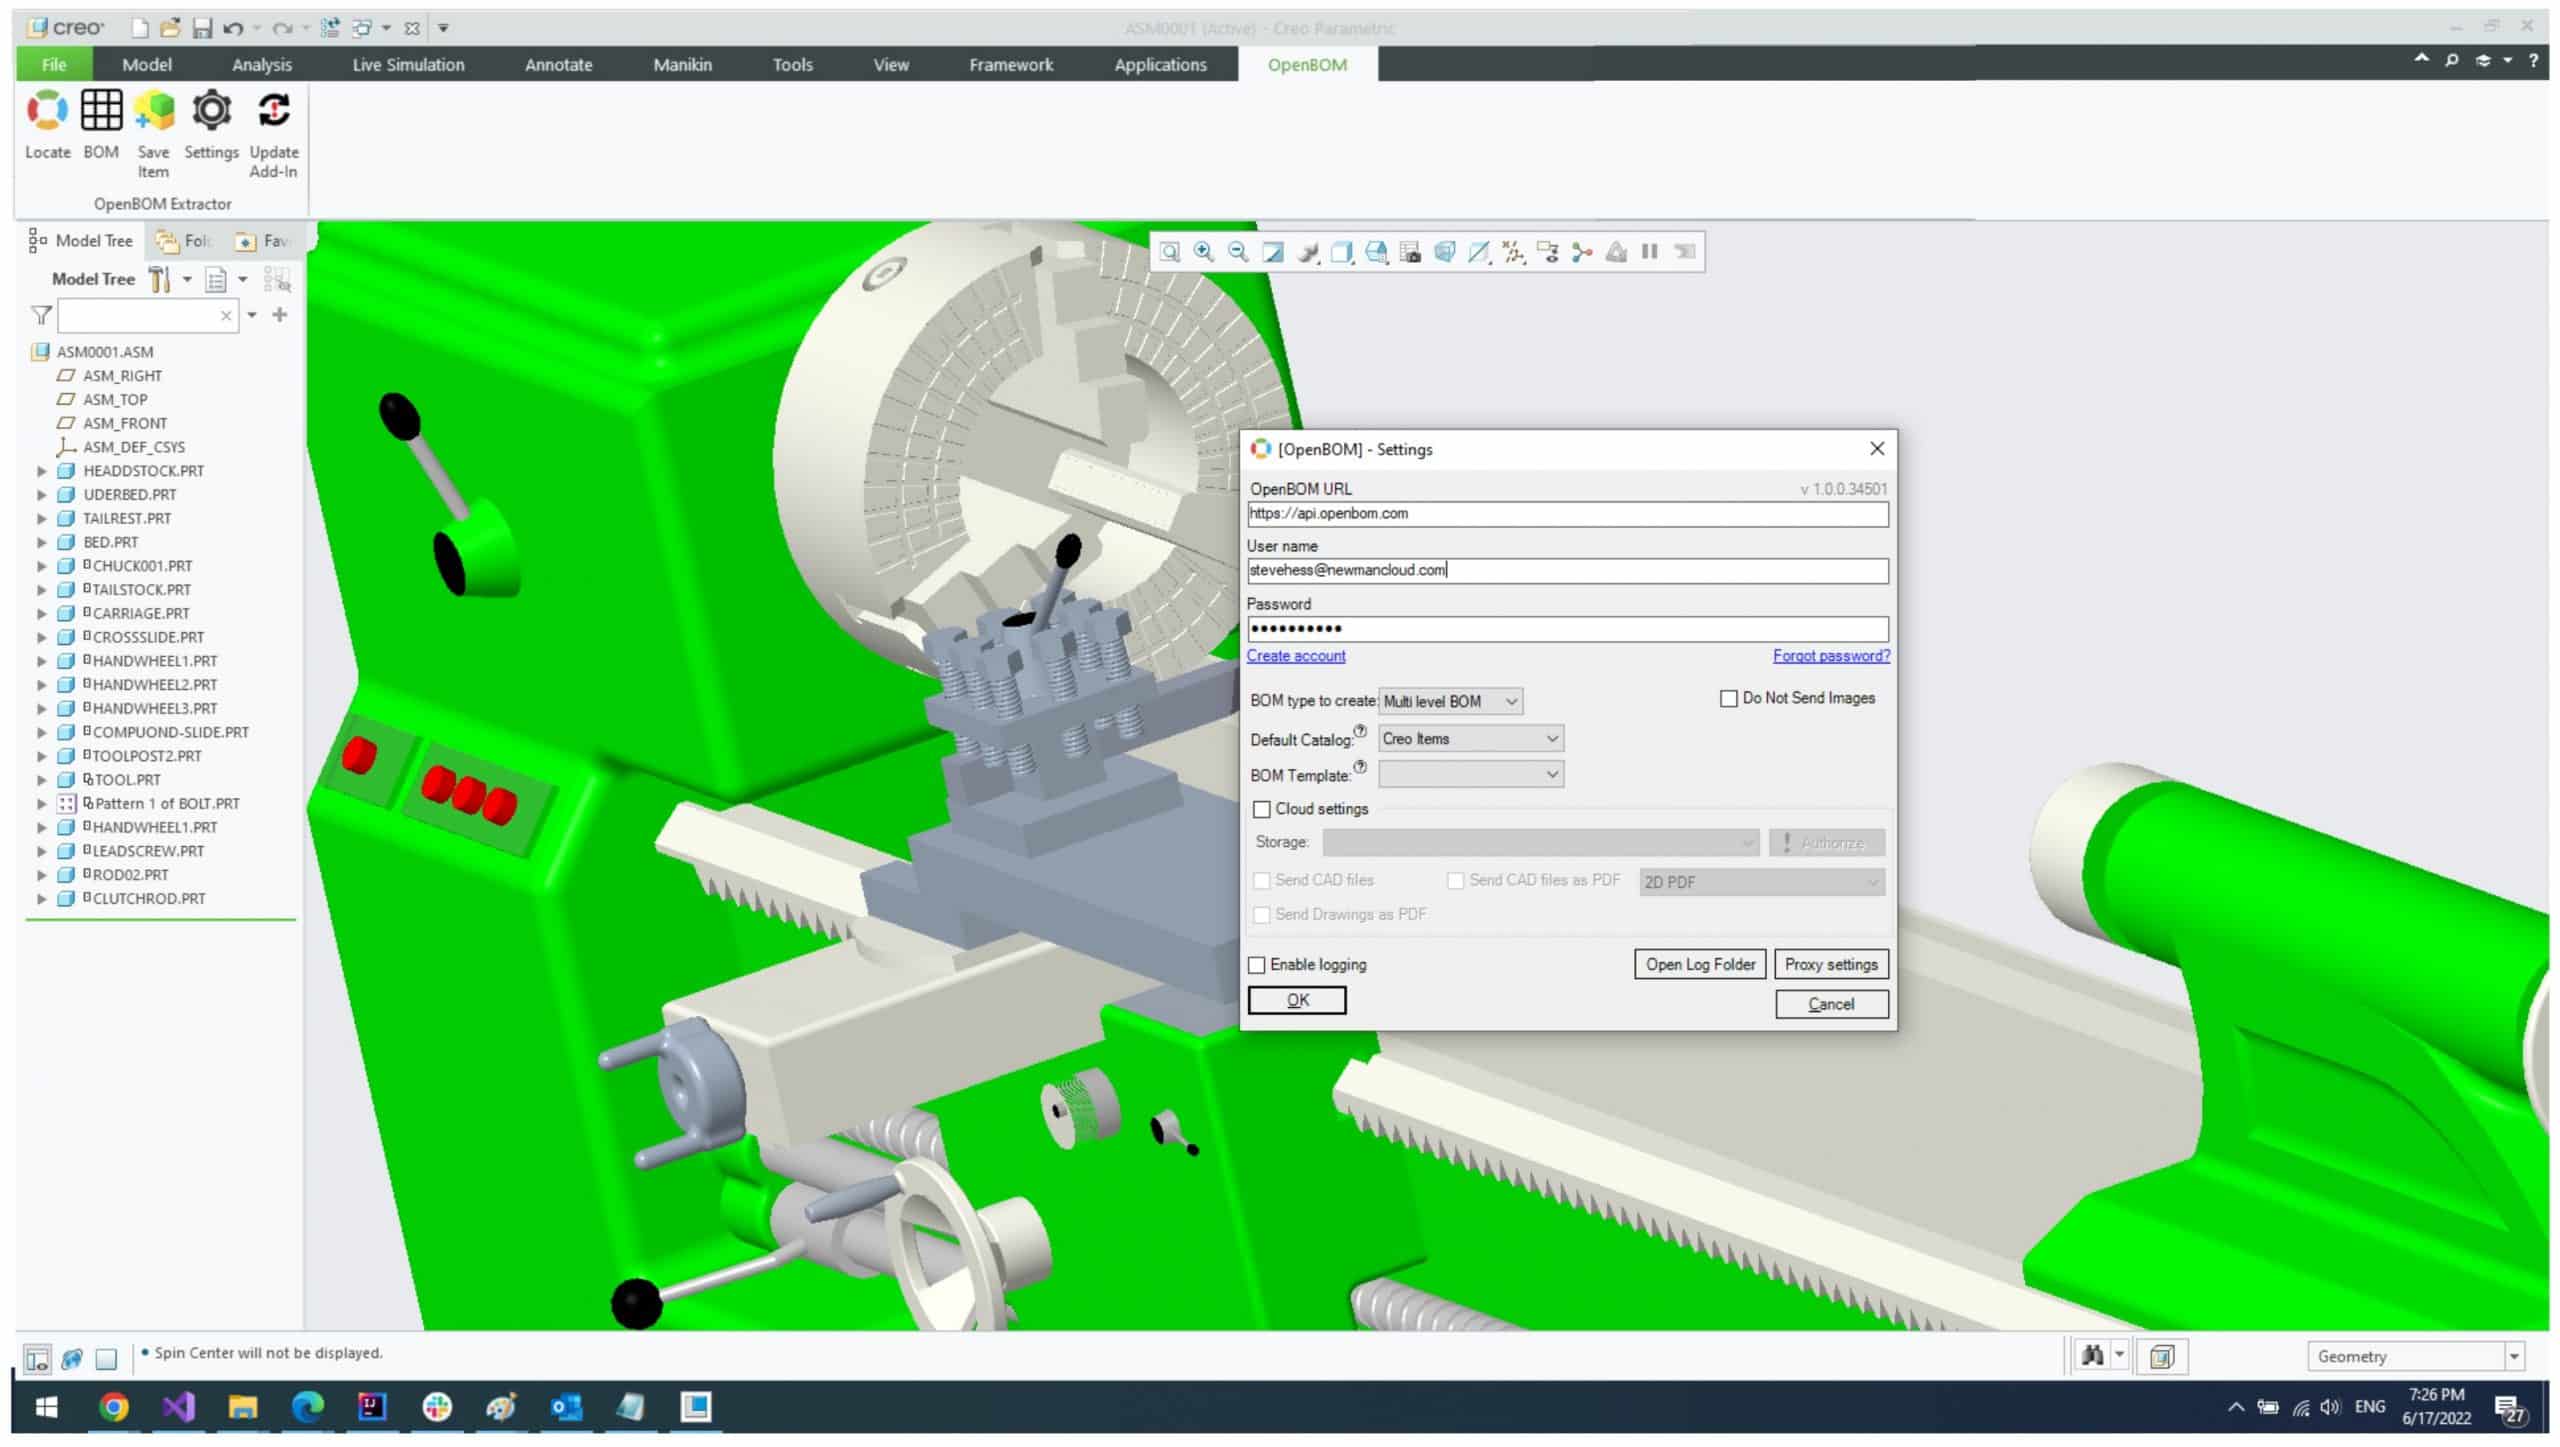This screenshot has height=1447, width=2560.
Task: Tick the Cloud settings checkbox
Action: [x=1262, y=809]
